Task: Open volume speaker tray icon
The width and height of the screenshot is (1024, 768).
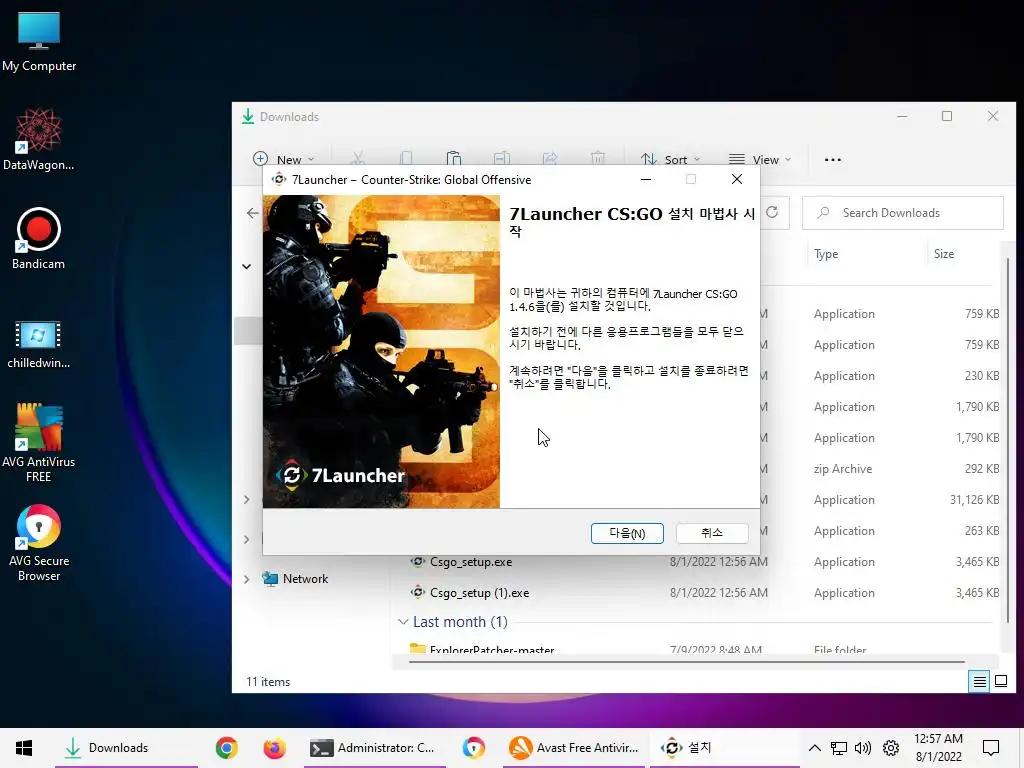Action: point(863,748)
